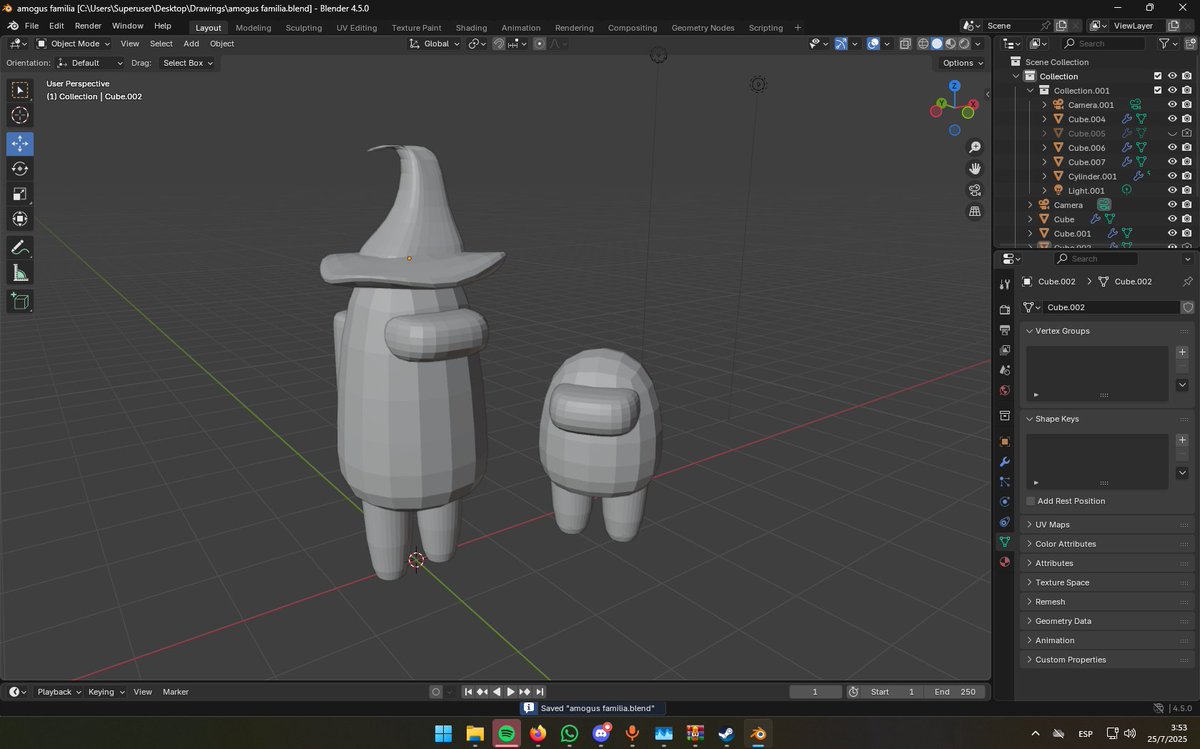The height and width of the screenshot is (749, 1200).
Task: Open the Output properties tab
Action: pyautogui.click(x=1005, y=330)
